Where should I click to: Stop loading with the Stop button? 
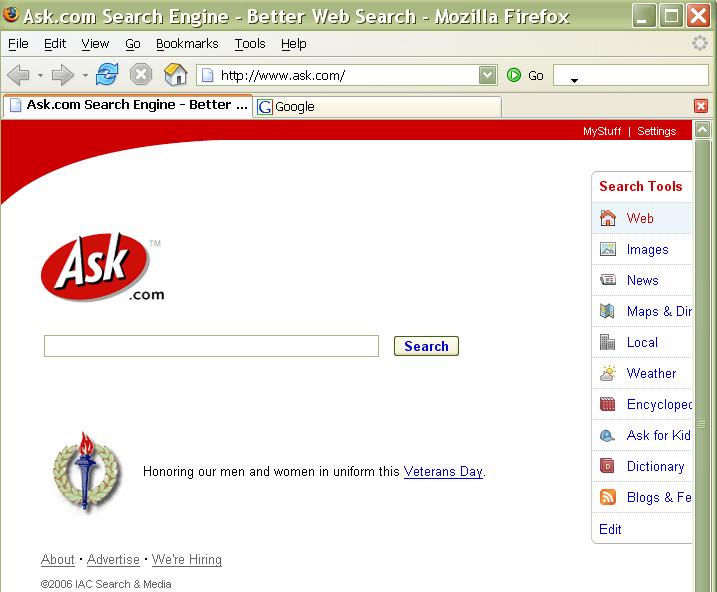coord(141,74)
